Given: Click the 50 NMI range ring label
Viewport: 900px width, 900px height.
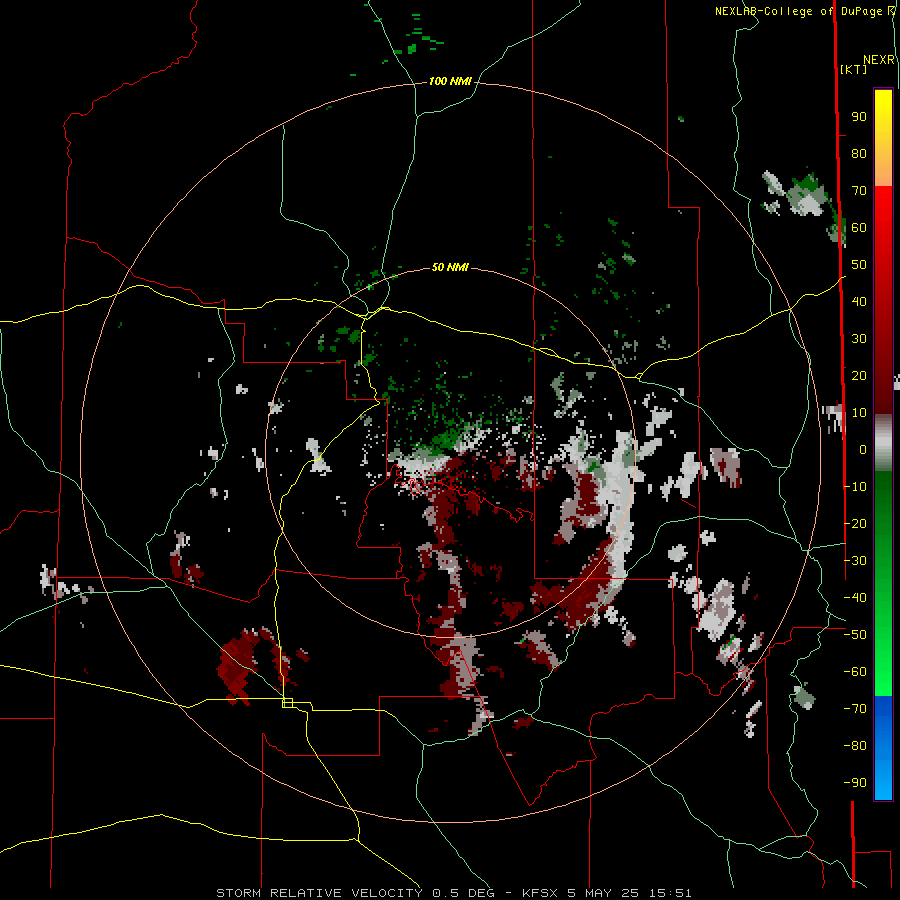Looking at the screenshot, I should [450, 267].
